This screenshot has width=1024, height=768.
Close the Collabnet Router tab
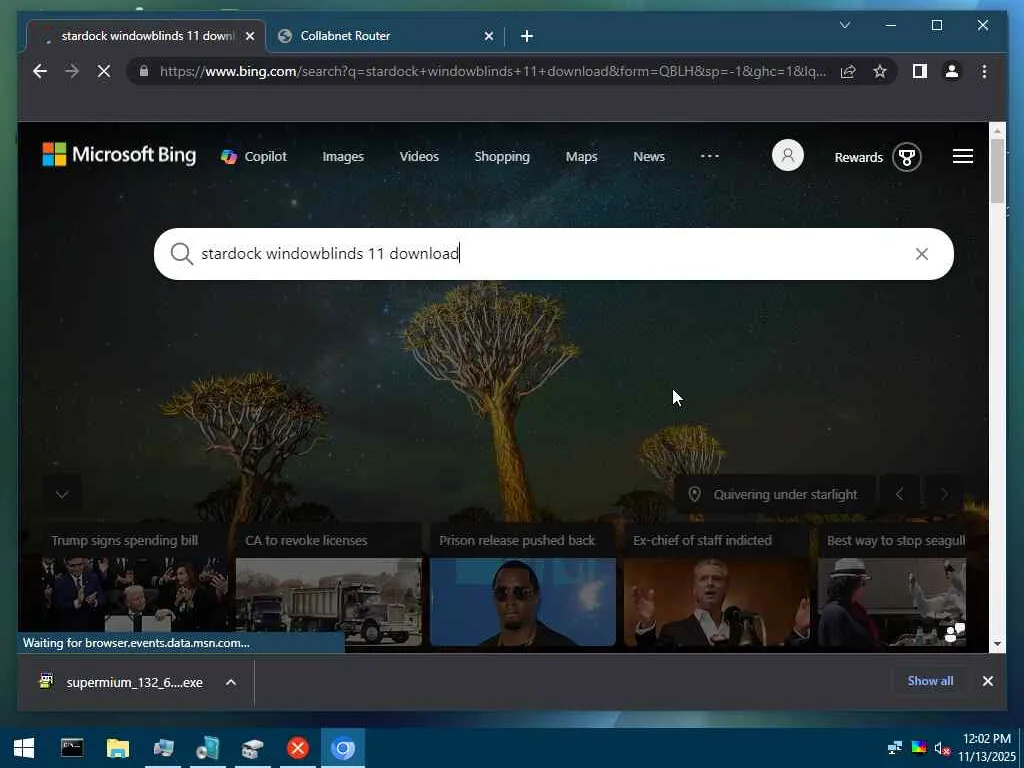[488, 36]
